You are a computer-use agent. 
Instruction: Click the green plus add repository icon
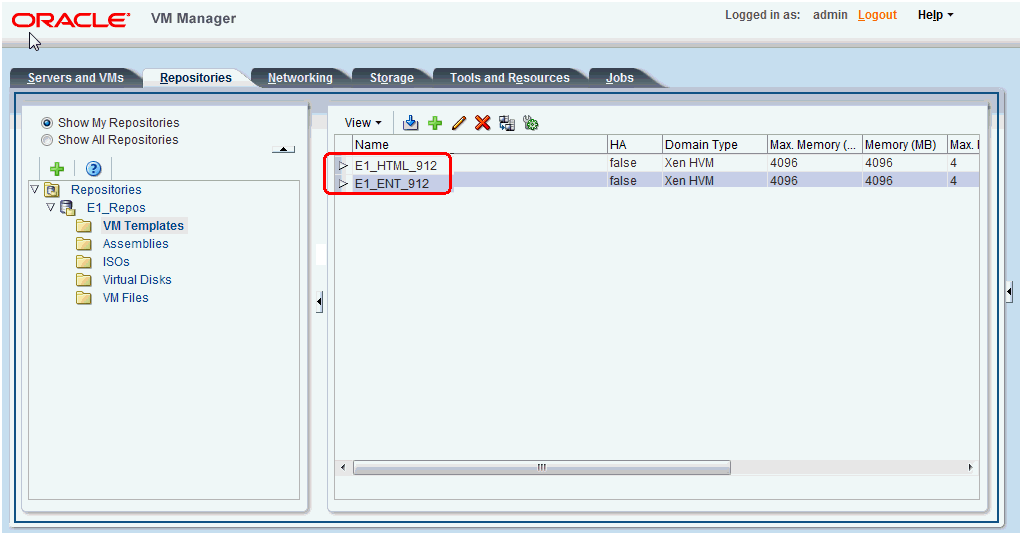[x=57, y=169]
